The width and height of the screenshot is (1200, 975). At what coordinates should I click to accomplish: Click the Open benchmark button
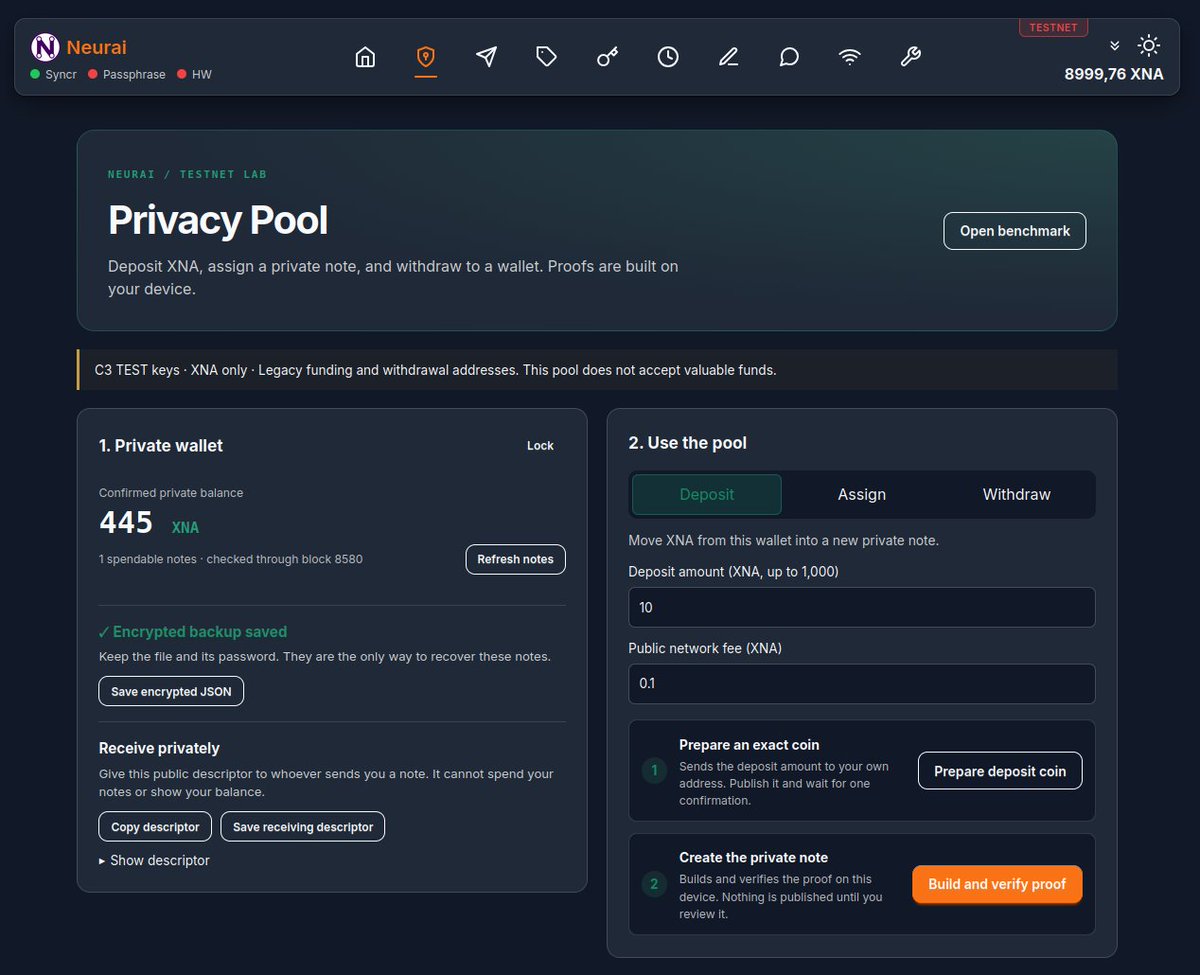[x=1015, y=231]
